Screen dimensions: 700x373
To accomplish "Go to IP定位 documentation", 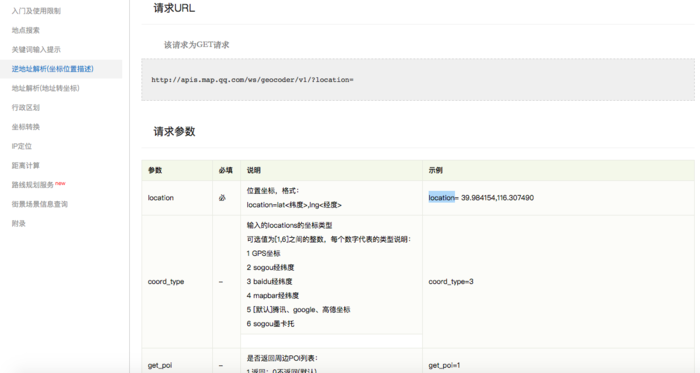I will pyautogui.click(x=21, y=146).
